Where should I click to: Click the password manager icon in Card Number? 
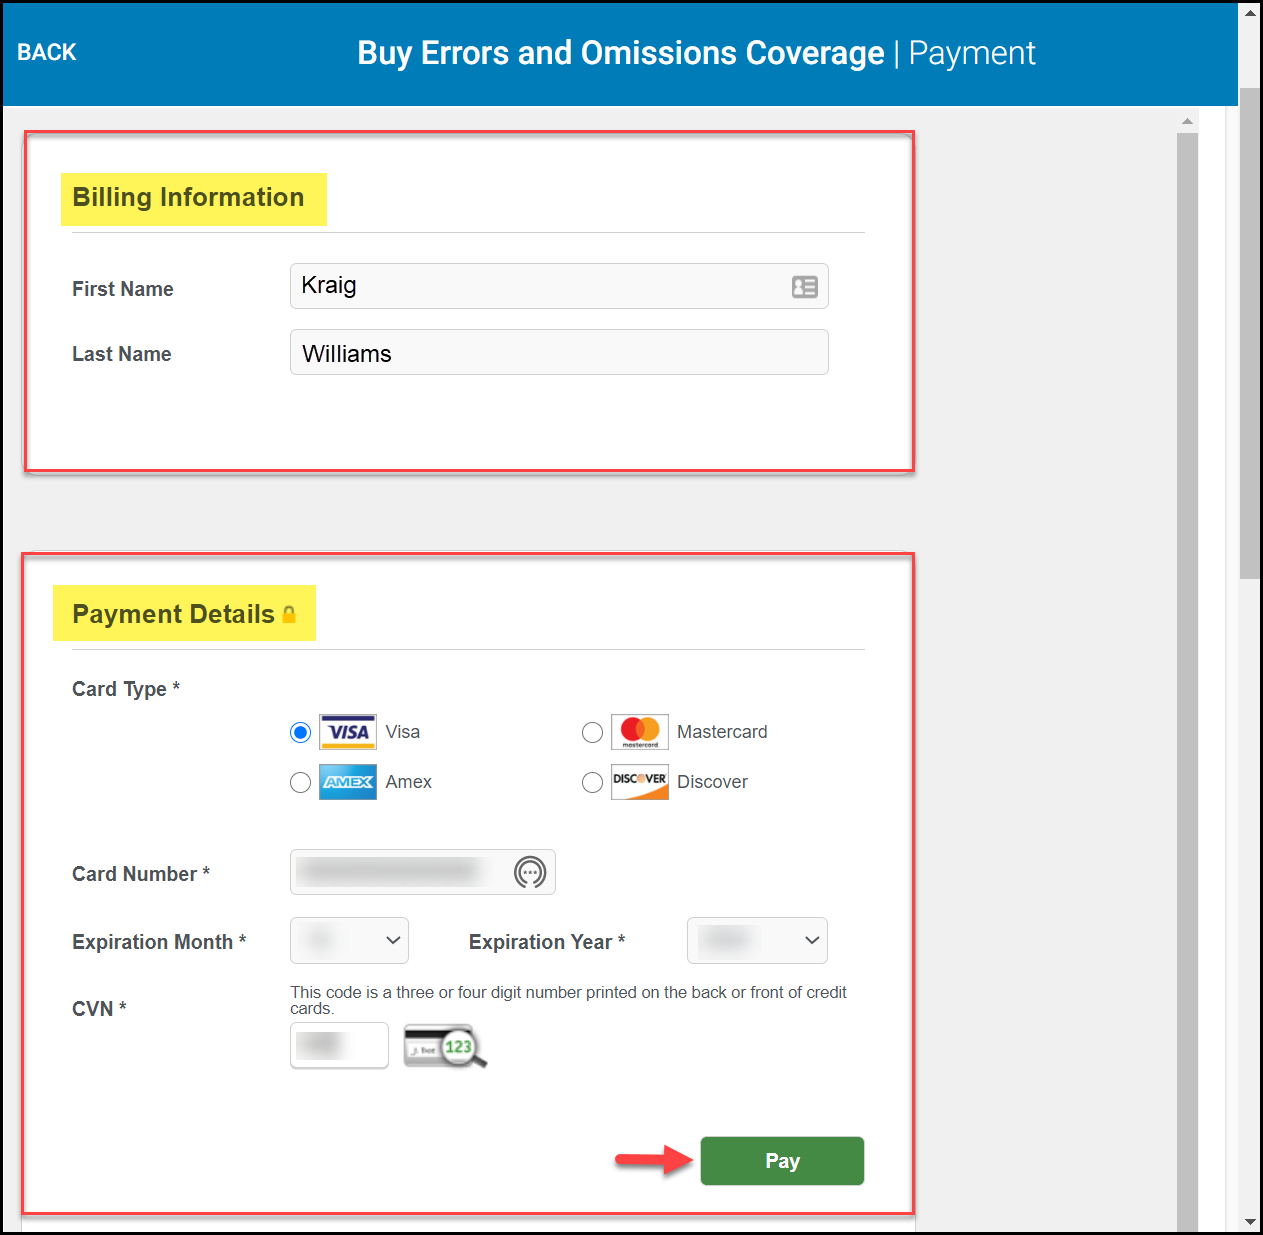pos(530,872)
